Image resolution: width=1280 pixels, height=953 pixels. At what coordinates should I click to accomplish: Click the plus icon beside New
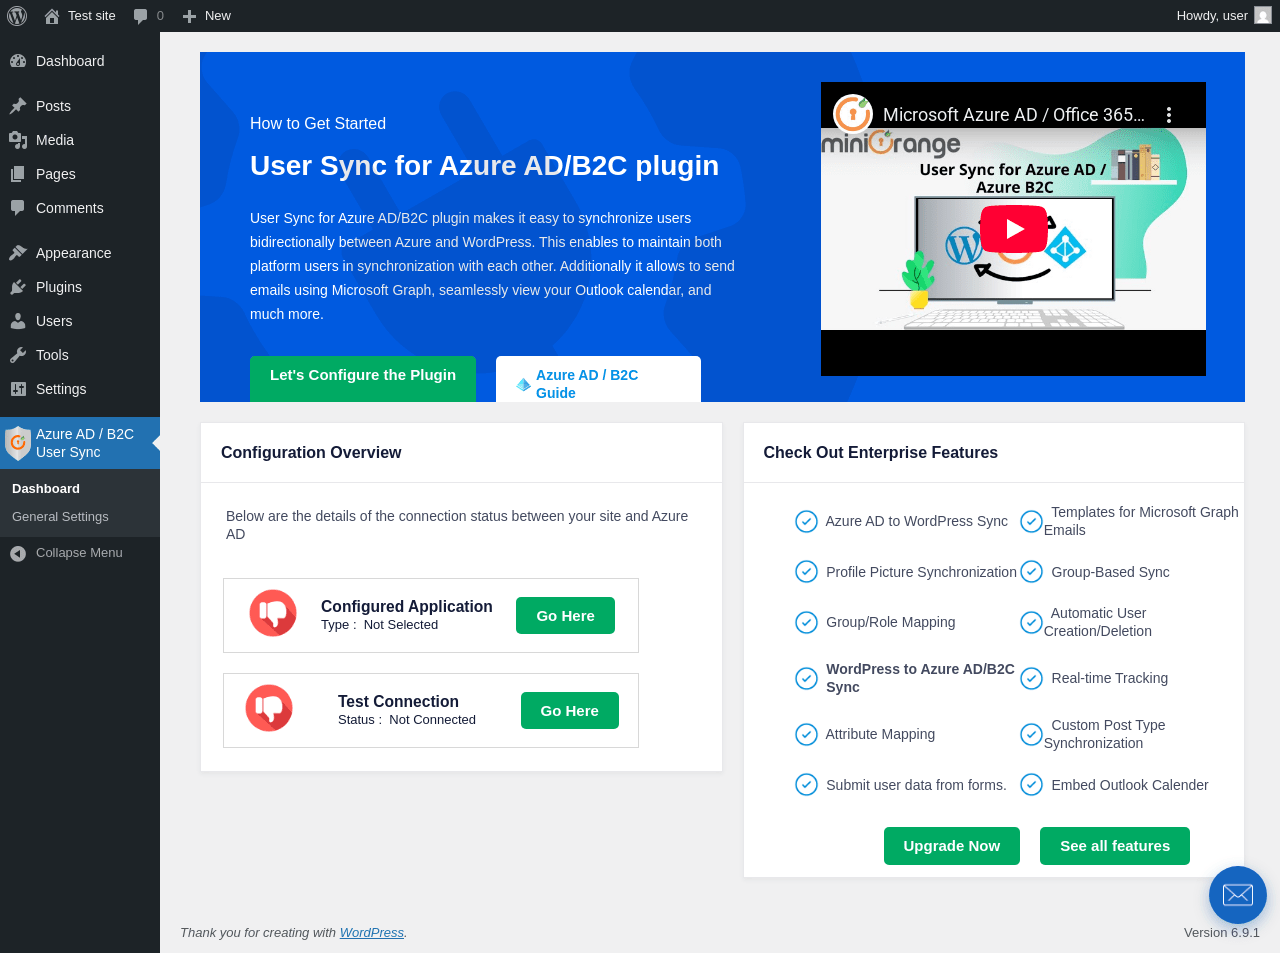pos(189,16)
